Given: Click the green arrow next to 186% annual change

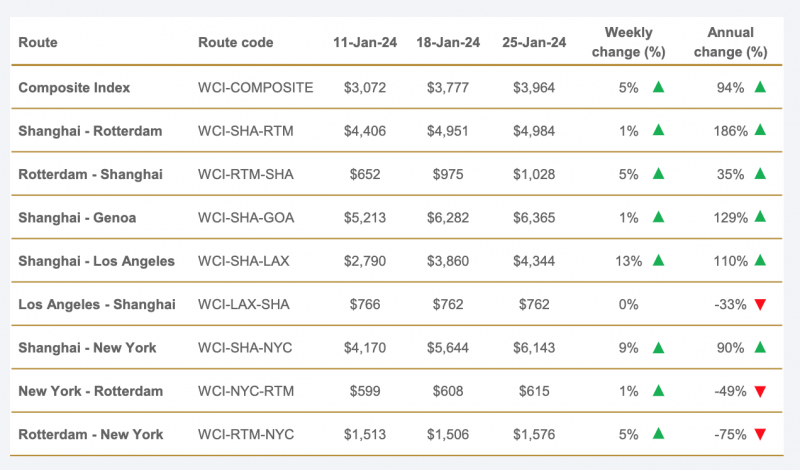Looking at the screenshot, I should (x=760, y=130).
